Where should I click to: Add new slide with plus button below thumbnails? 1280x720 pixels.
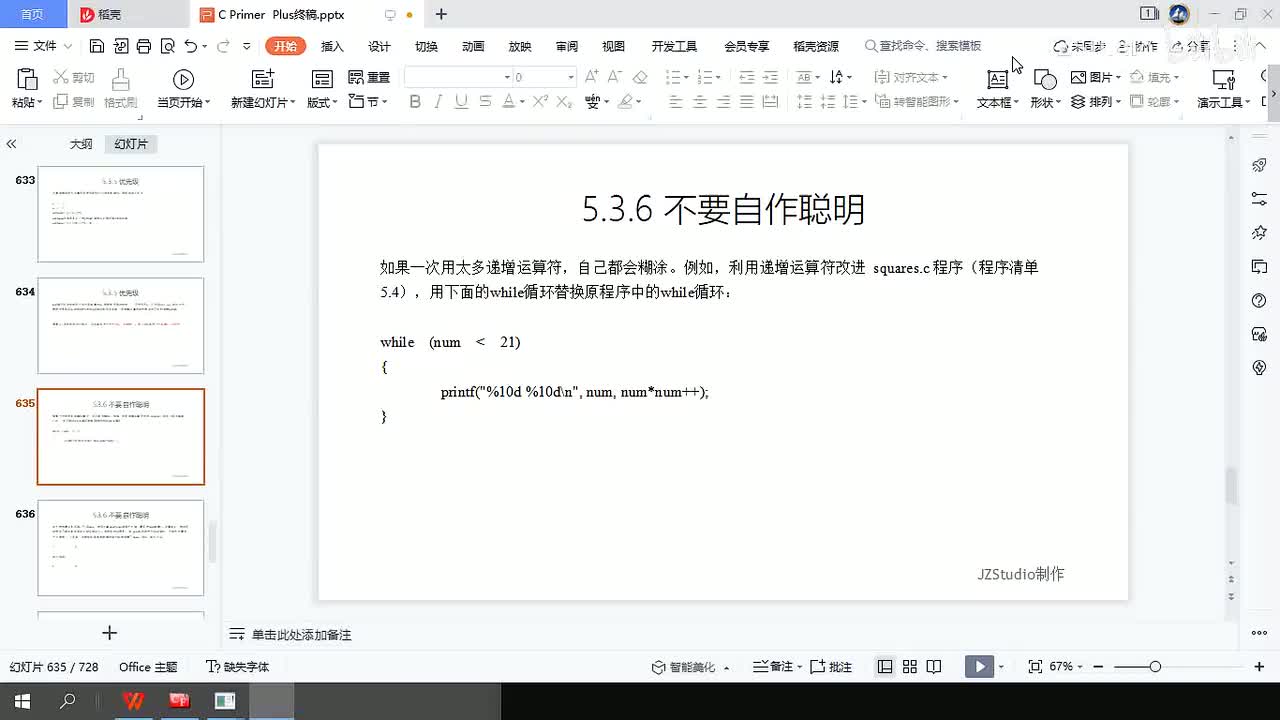[x=110, y=633]
